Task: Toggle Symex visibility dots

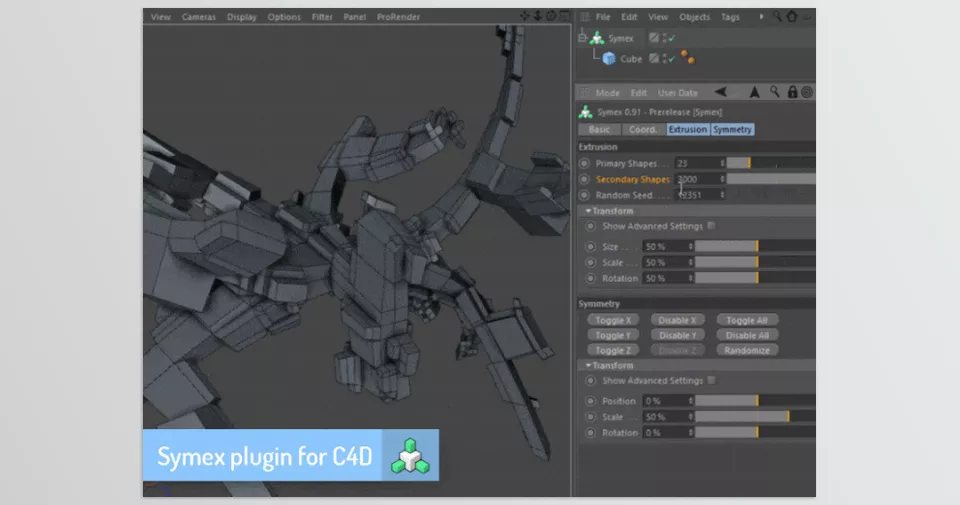Action: tap(665, 38)
